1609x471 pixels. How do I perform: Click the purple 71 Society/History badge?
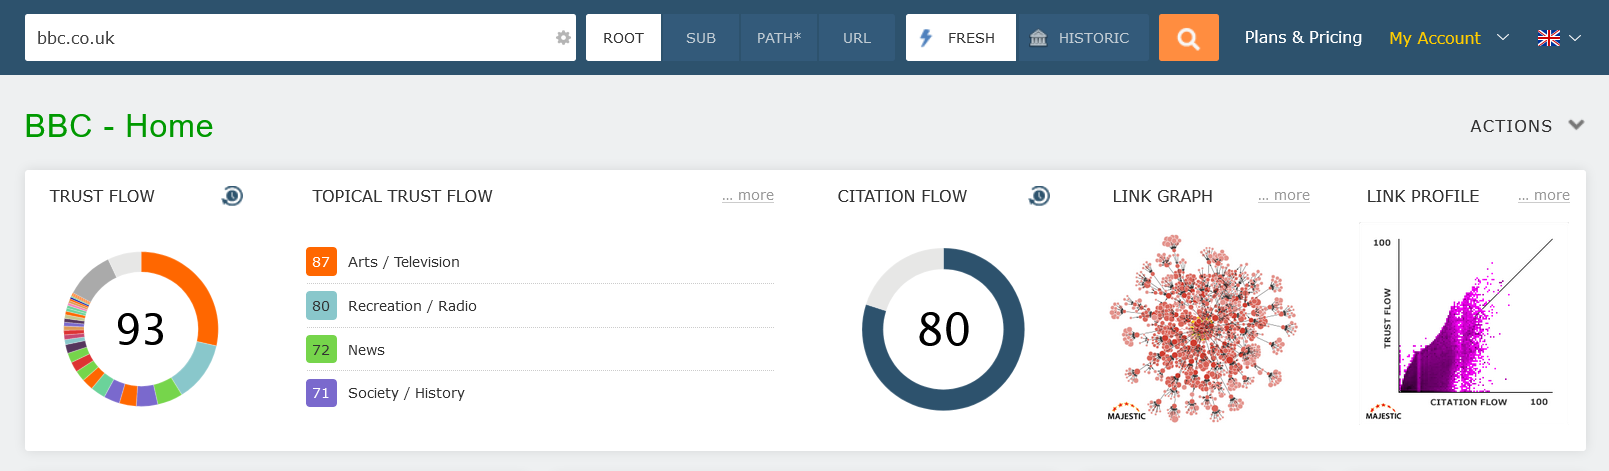(x=321, y=393)
